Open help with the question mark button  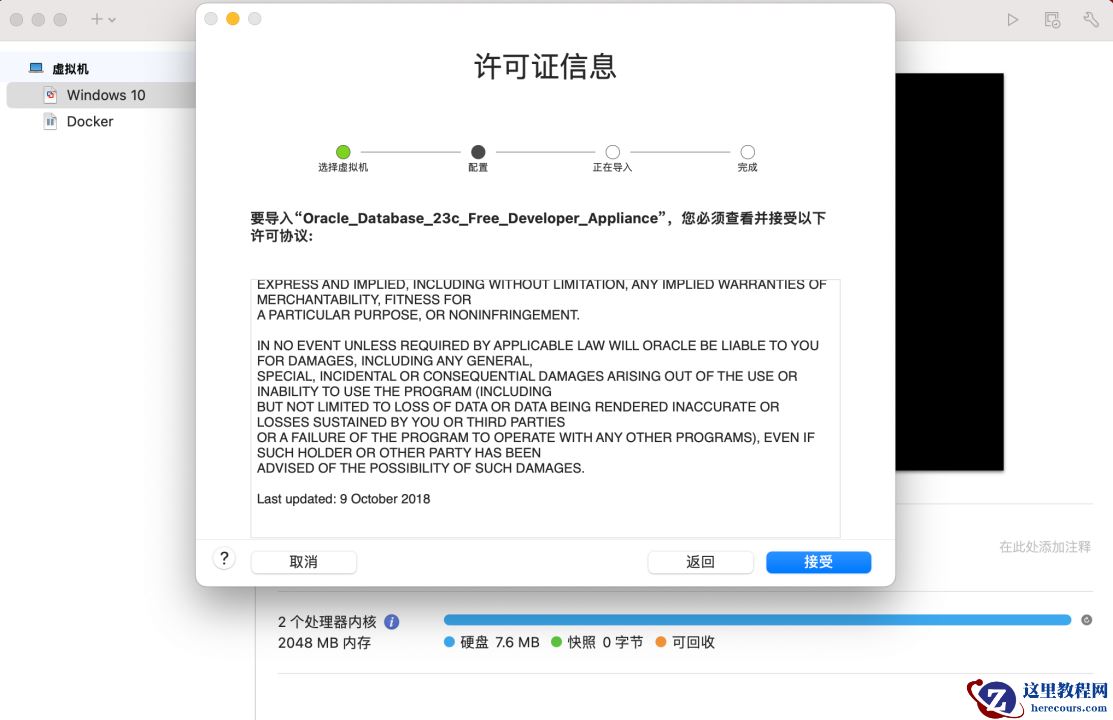[224, 559]
